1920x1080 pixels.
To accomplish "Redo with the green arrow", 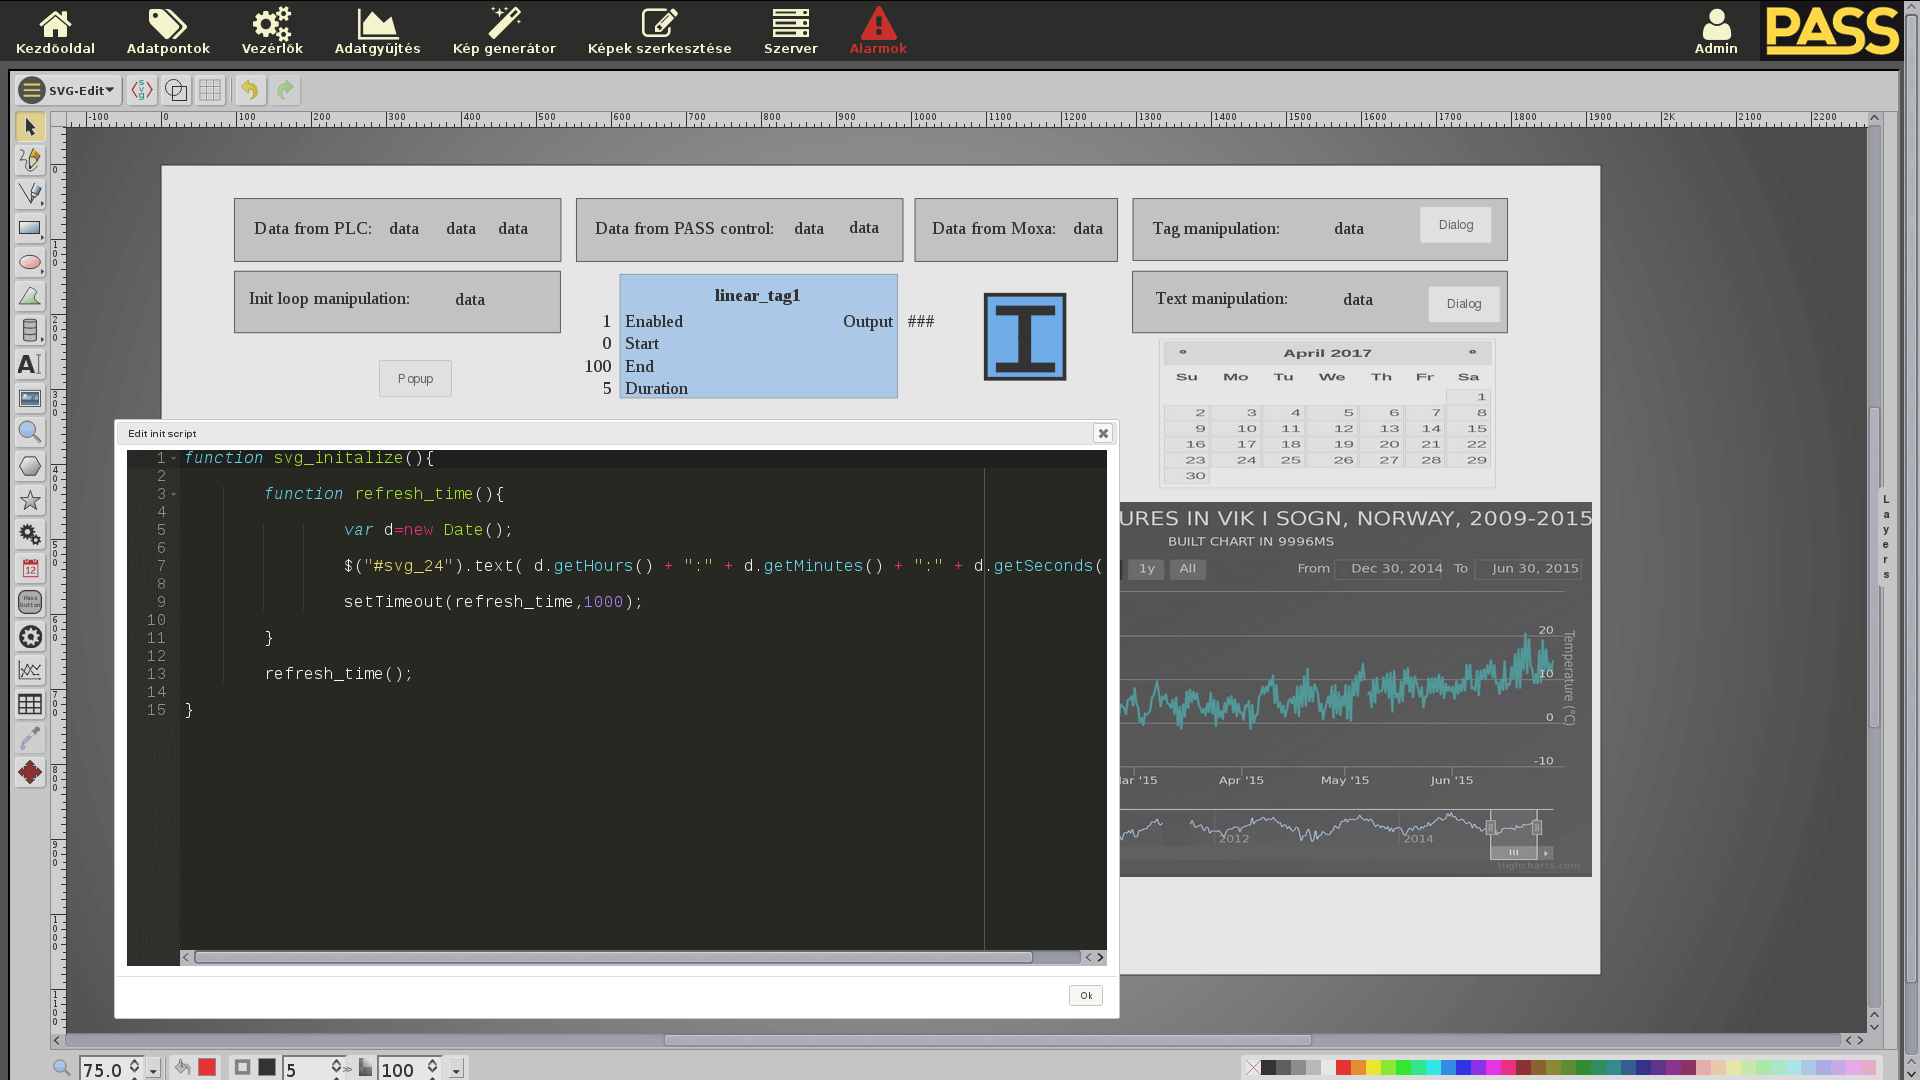I will (x=285, y=90).
